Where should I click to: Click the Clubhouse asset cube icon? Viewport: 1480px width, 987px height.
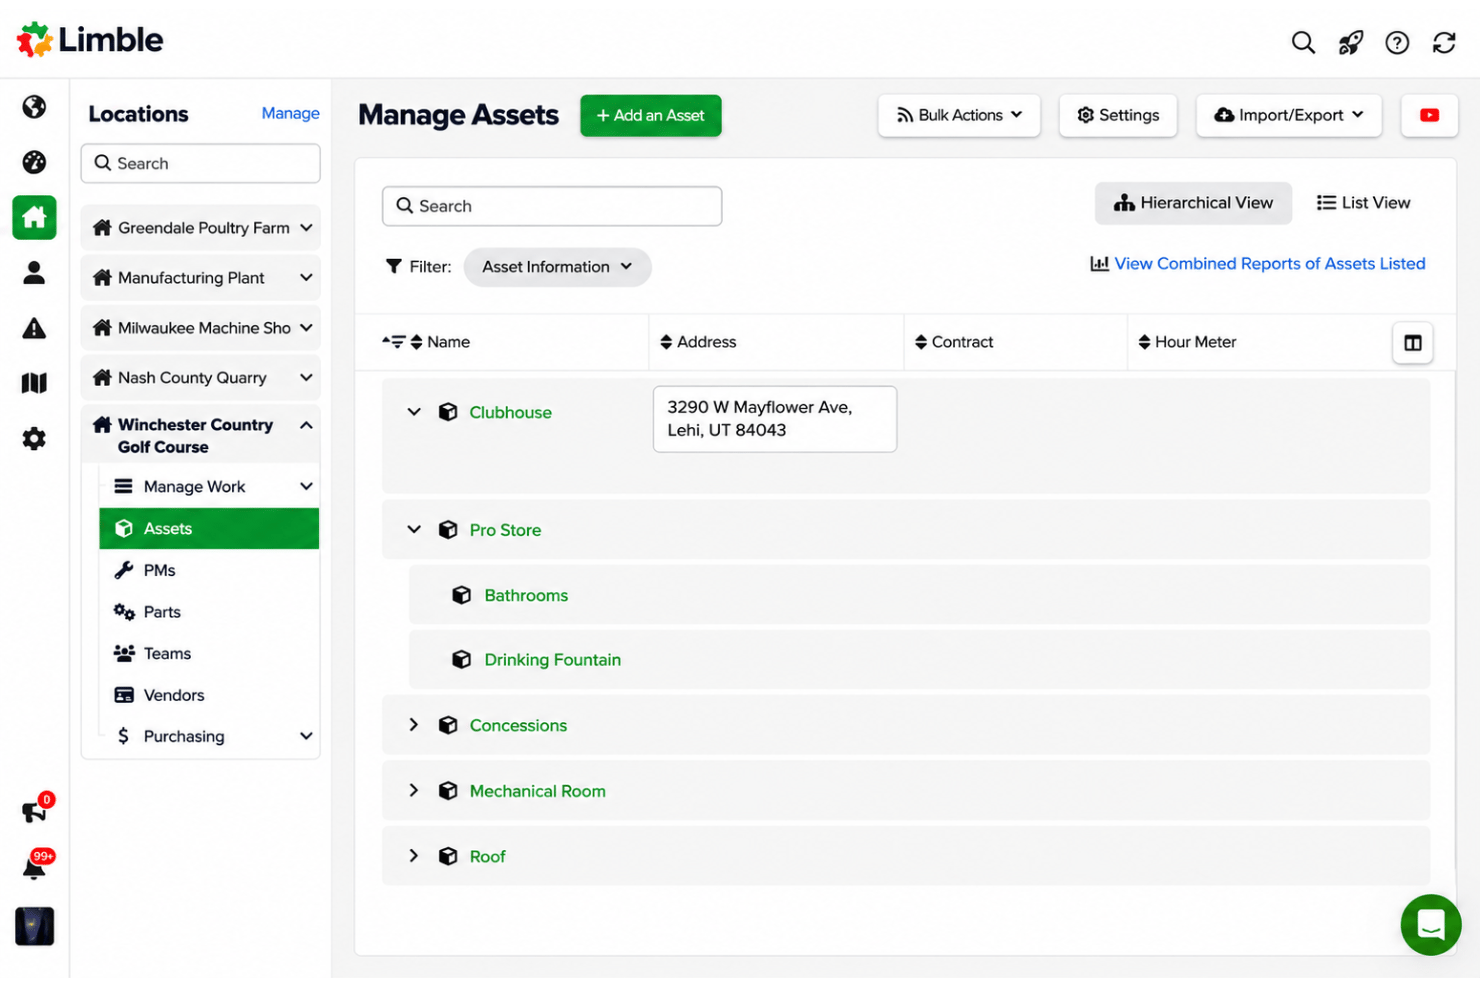pyautogui.click(x=448, y=412)
